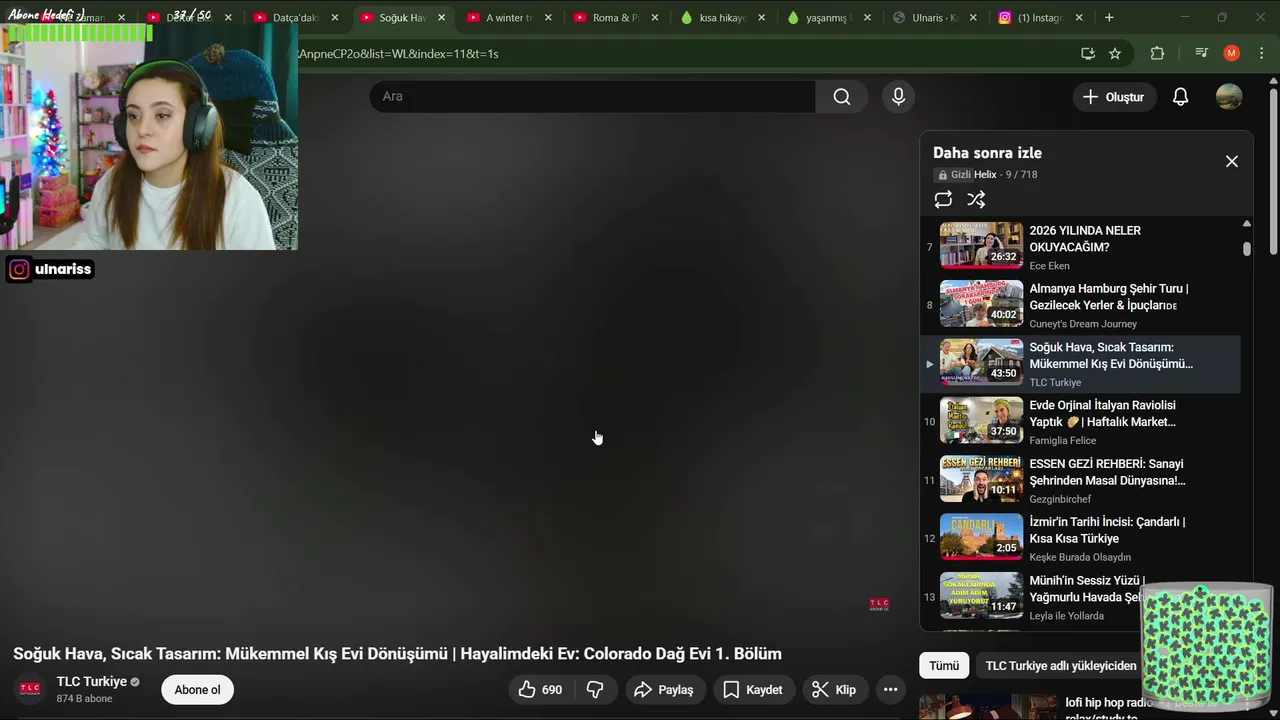Open thumbnail of 2026 YILINDA NELER OKUYACAĞIM
1280x720 pixels.
tap(981, 245)
